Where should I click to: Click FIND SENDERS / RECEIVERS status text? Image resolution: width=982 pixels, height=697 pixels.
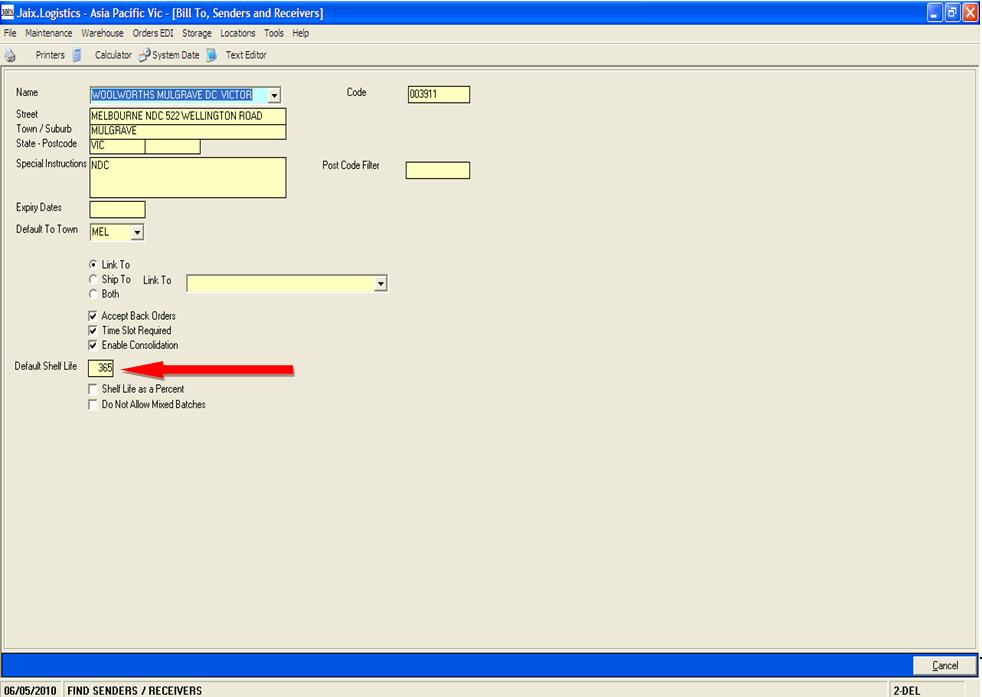point(135,690)
